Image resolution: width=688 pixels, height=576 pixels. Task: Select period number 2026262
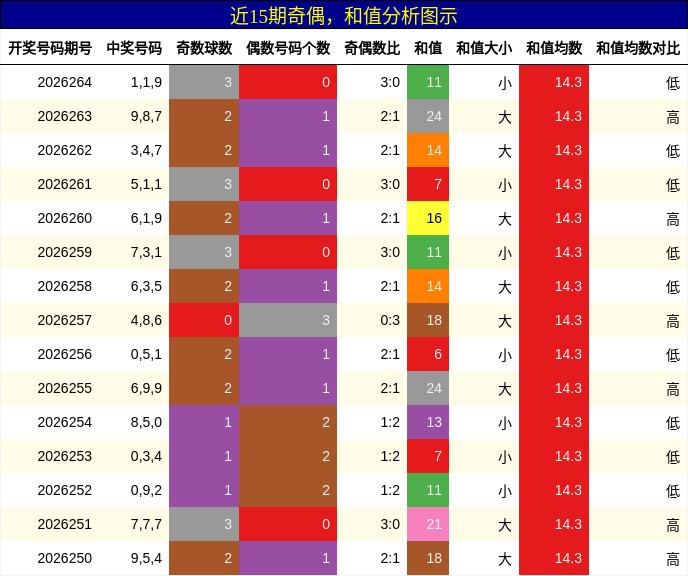pos(64,150)
